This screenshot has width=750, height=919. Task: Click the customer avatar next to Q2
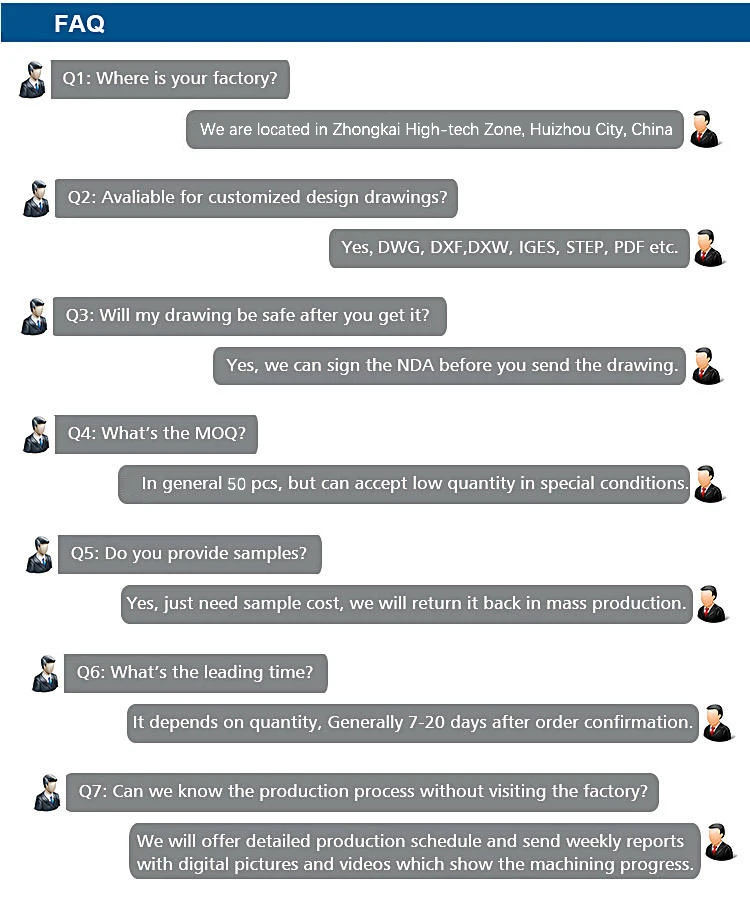click(x=36, y=198)
